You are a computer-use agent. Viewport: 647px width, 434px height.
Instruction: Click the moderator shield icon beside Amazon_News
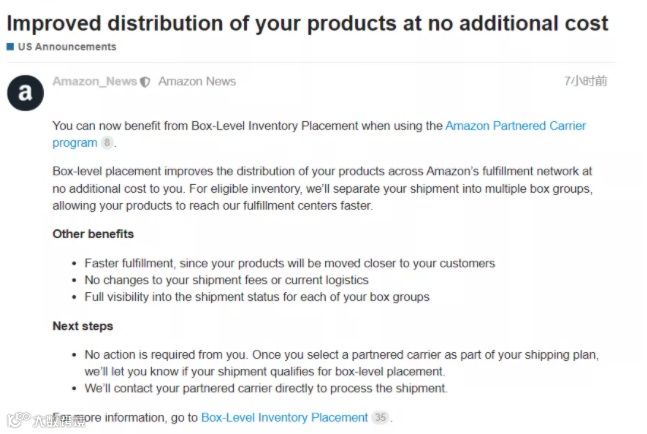[x=146, y=82]
